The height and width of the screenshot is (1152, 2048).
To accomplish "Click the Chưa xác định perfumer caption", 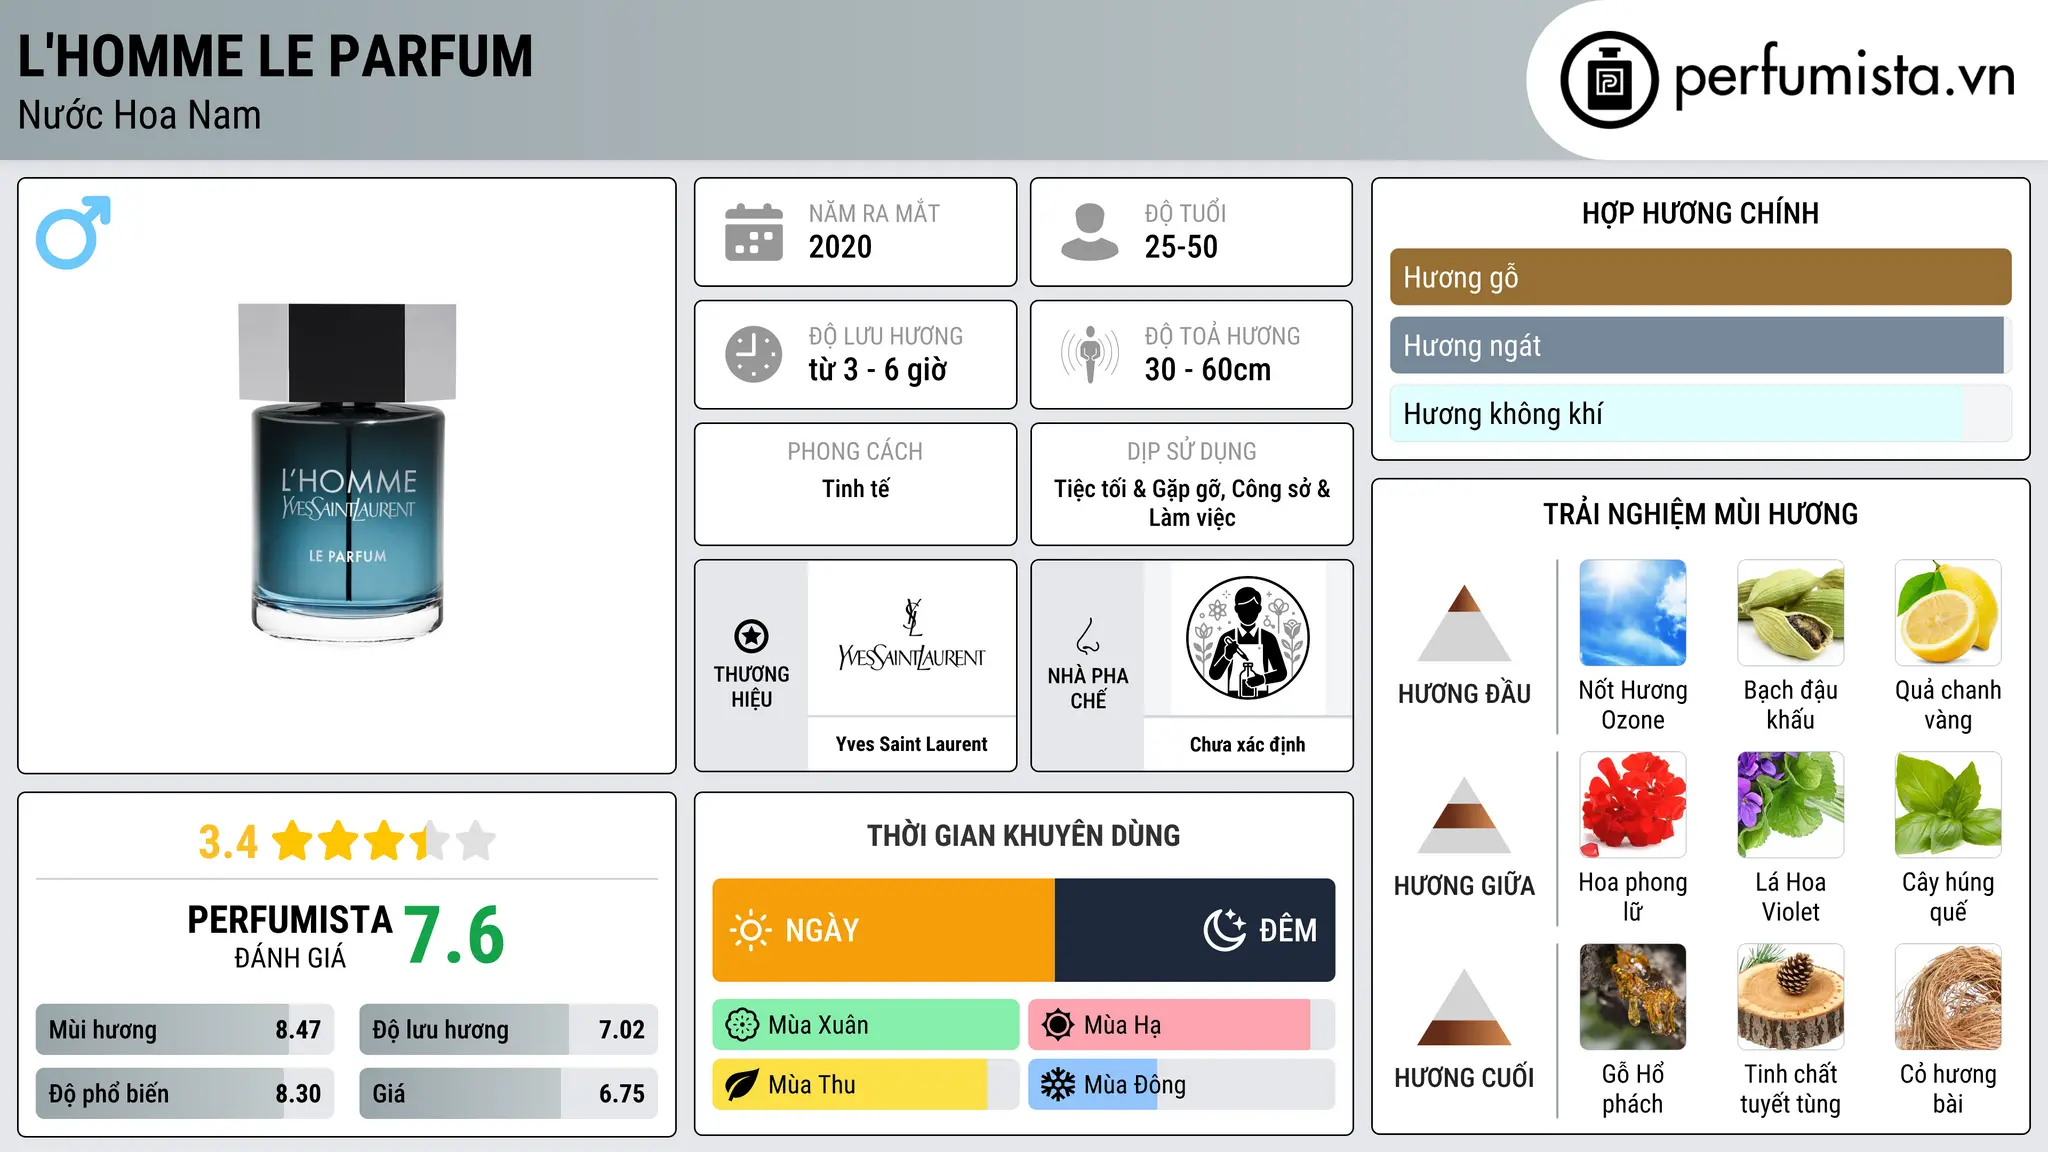I will click(1247, 744).
